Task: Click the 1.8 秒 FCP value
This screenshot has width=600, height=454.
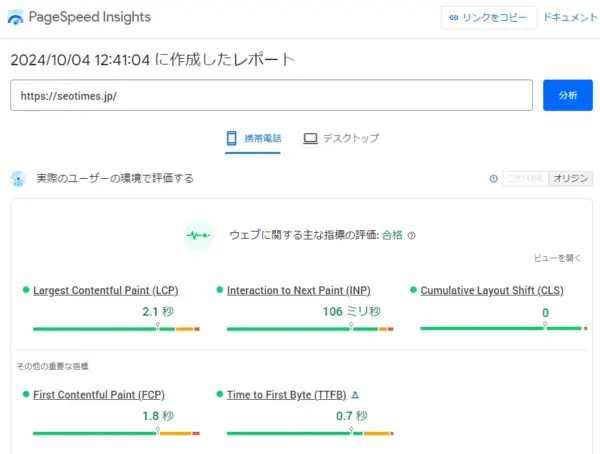Action: click(x=158, y=416)
